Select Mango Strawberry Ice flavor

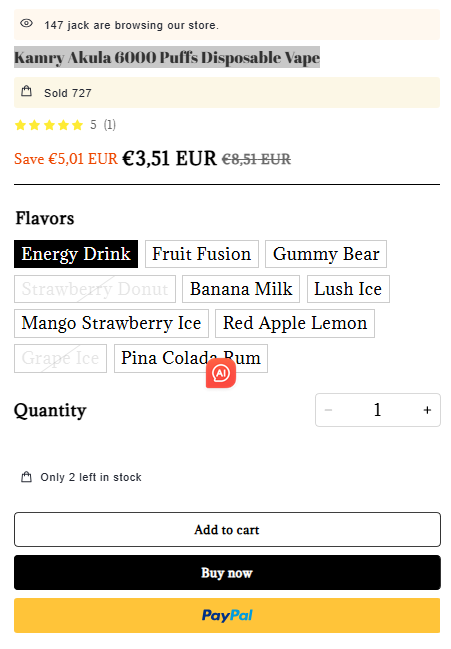click(111, 323)
